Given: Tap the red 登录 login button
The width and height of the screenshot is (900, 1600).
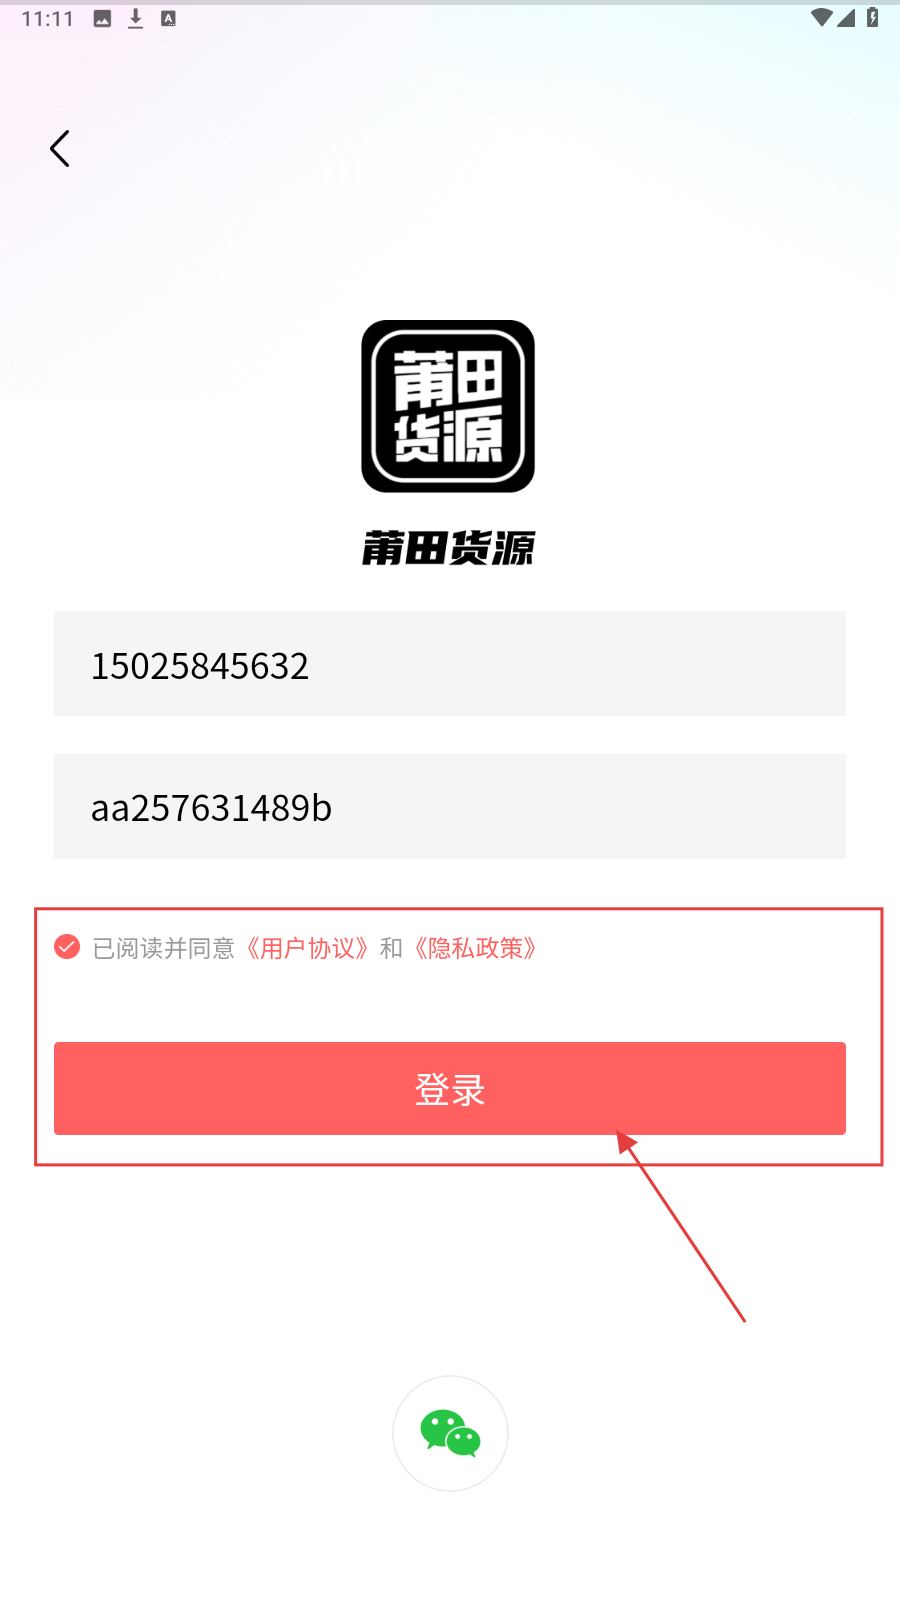Looking at the screenshot, I should tap(450, 1088).
